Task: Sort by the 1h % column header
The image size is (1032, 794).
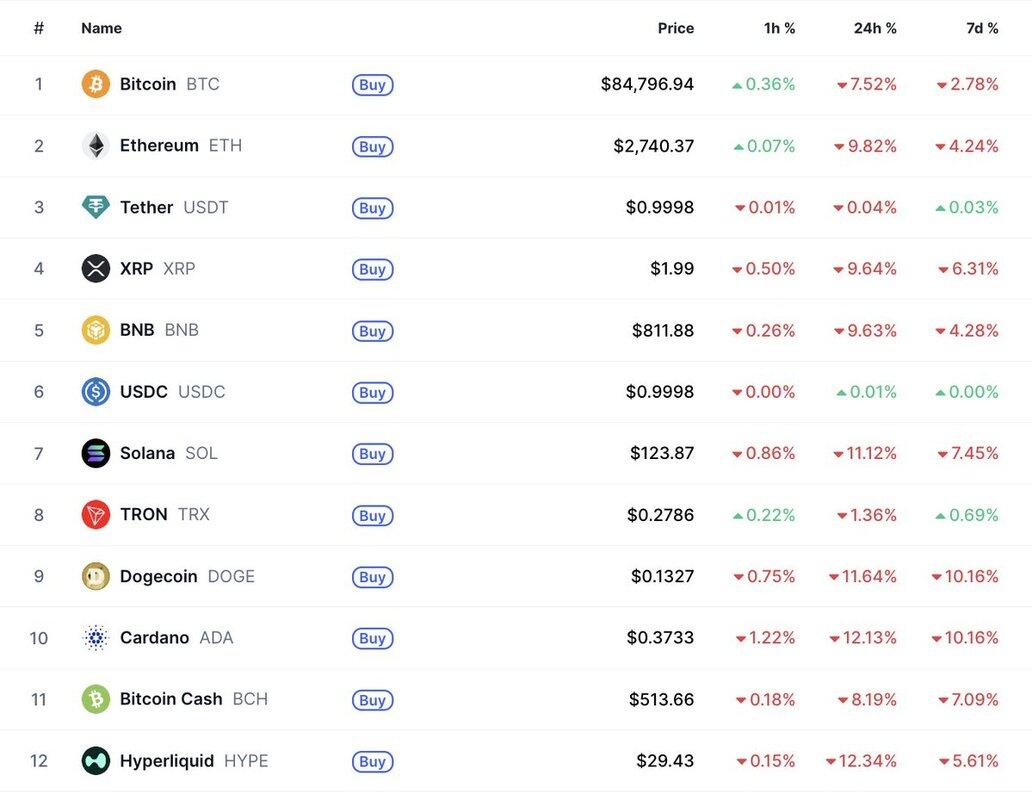Action: 779,28
